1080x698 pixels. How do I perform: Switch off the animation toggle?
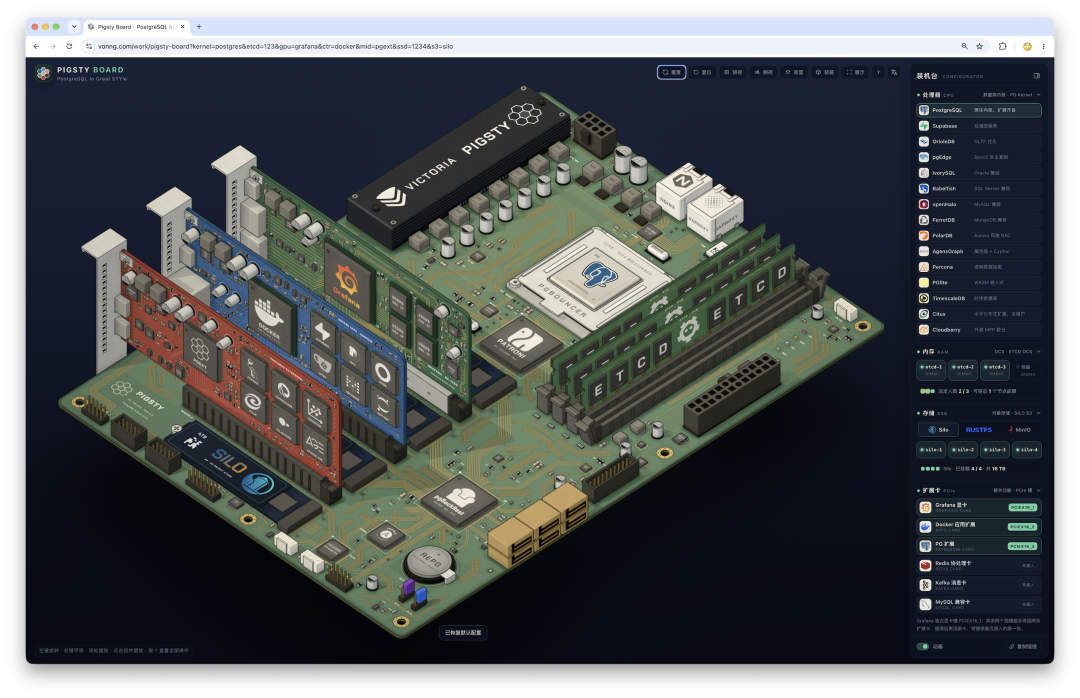coord(923,646)
